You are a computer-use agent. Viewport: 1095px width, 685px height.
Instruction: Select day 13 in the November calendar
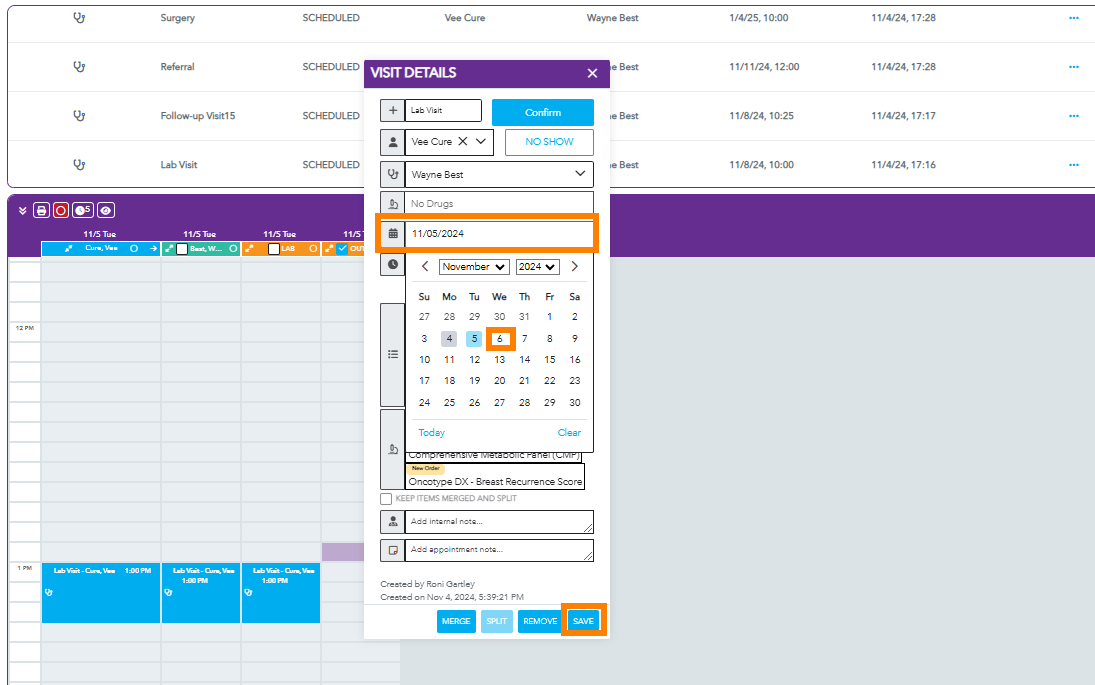pyautogui.click(x=499, y=360)
